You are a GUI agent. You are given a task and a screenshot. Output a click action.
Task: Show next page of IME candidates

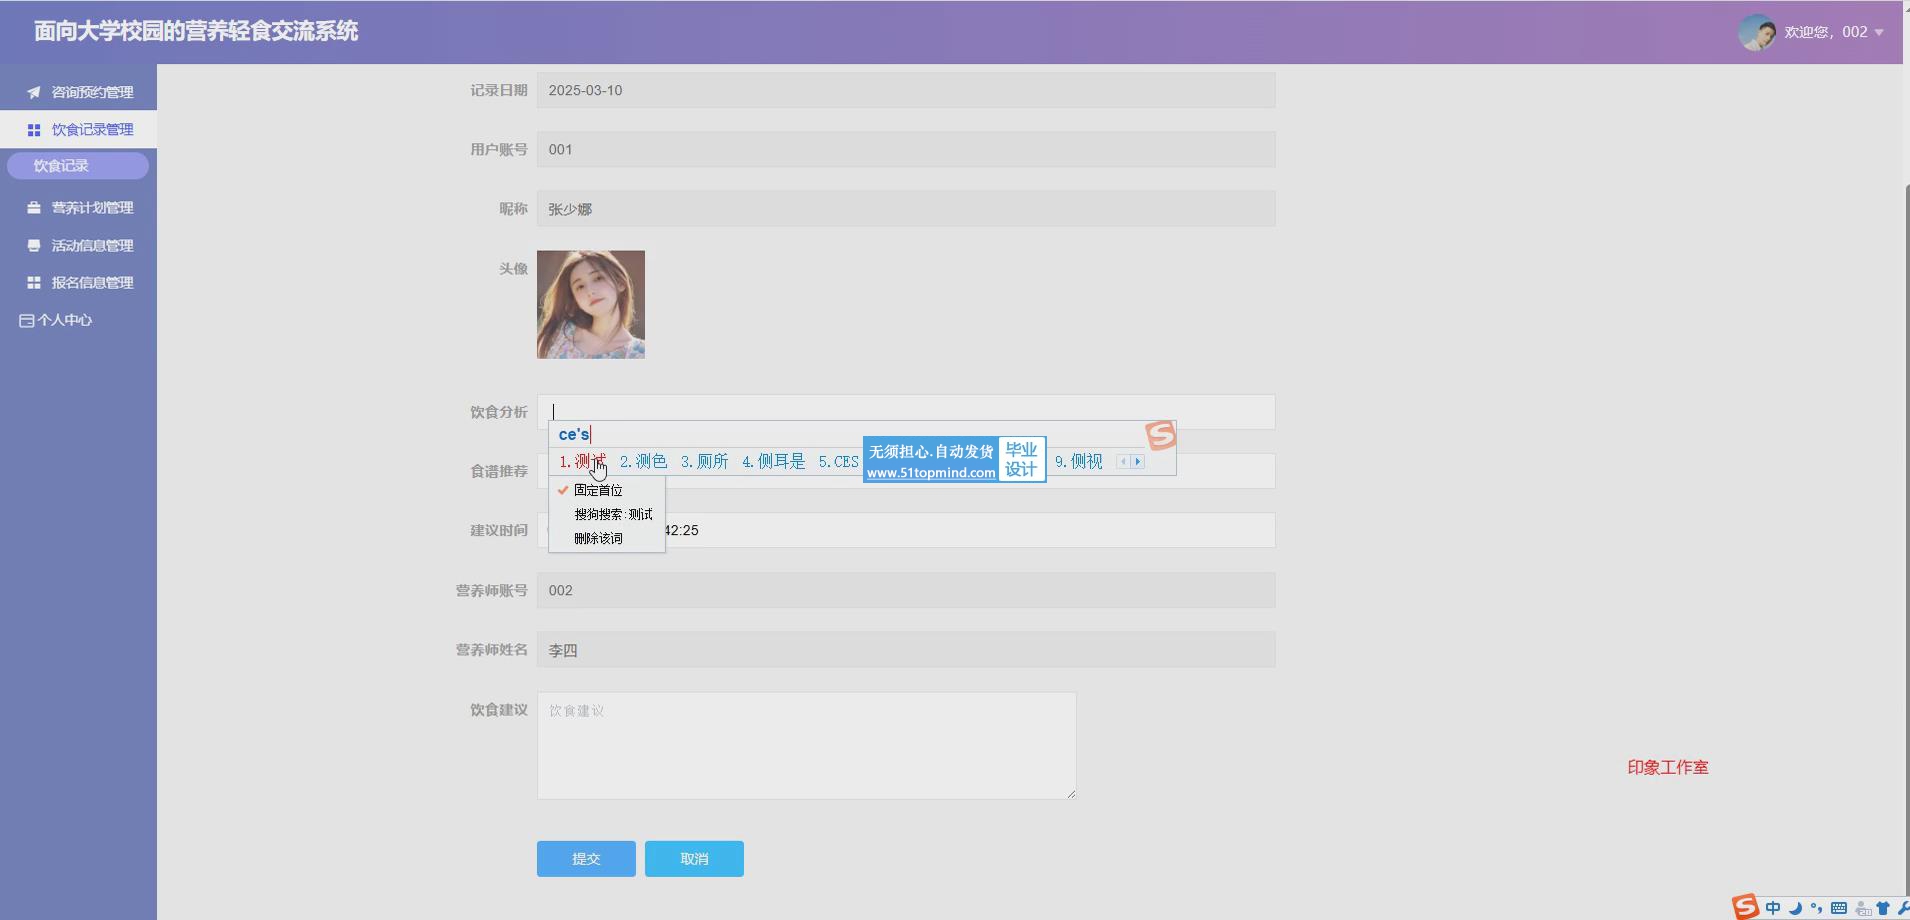point(1137,462)
